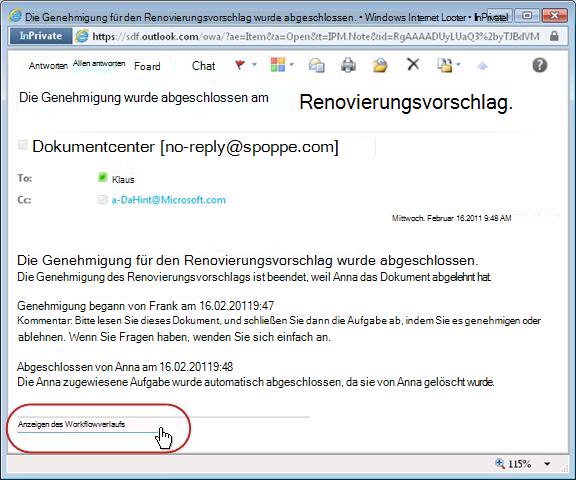Click a-DaHint@Microsoft.com in the Cc field
This screenshot has width=576, height=480.
click(x=169, y=200)
